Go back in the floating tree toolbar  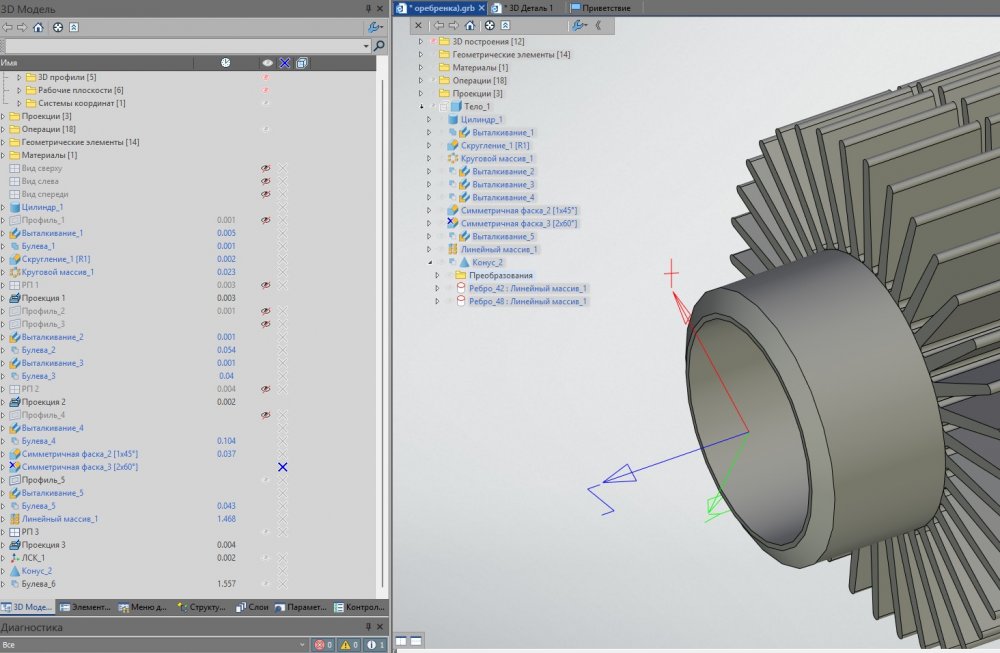point(439,26)
